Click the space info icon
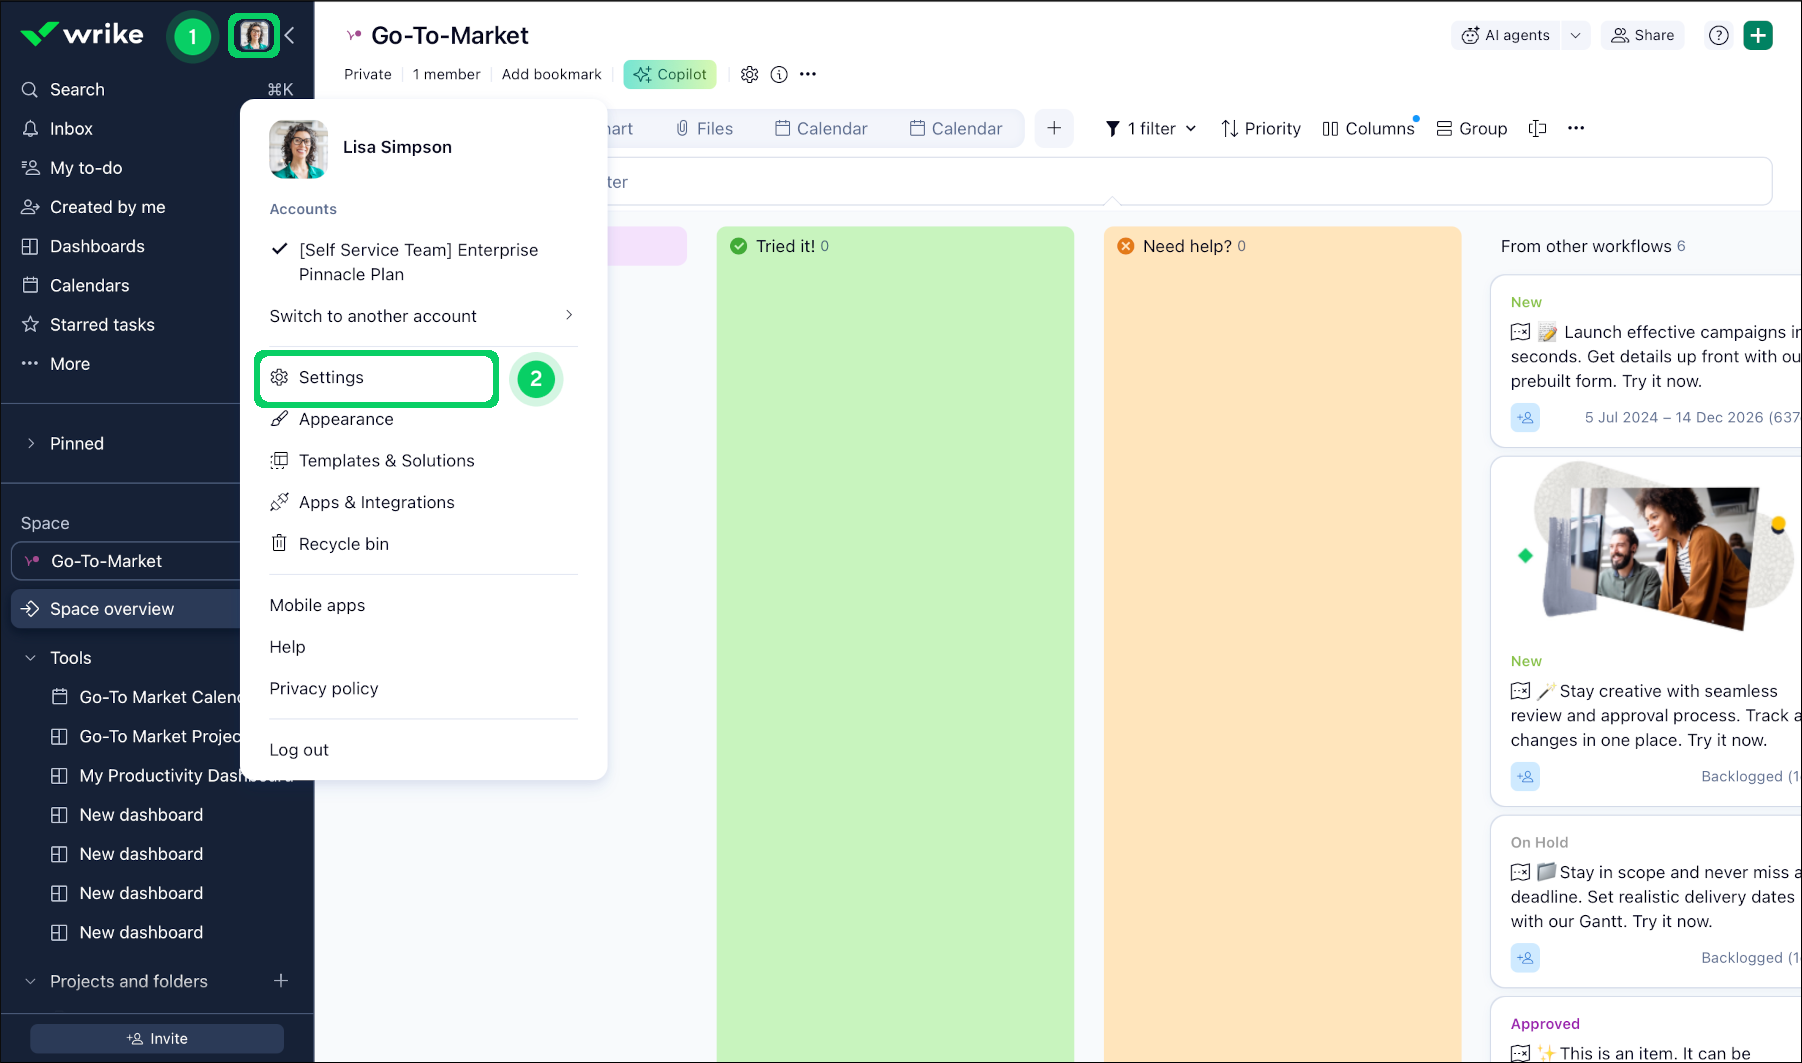This screenshot has width=1802, height=1063. (x=779, y=74)
